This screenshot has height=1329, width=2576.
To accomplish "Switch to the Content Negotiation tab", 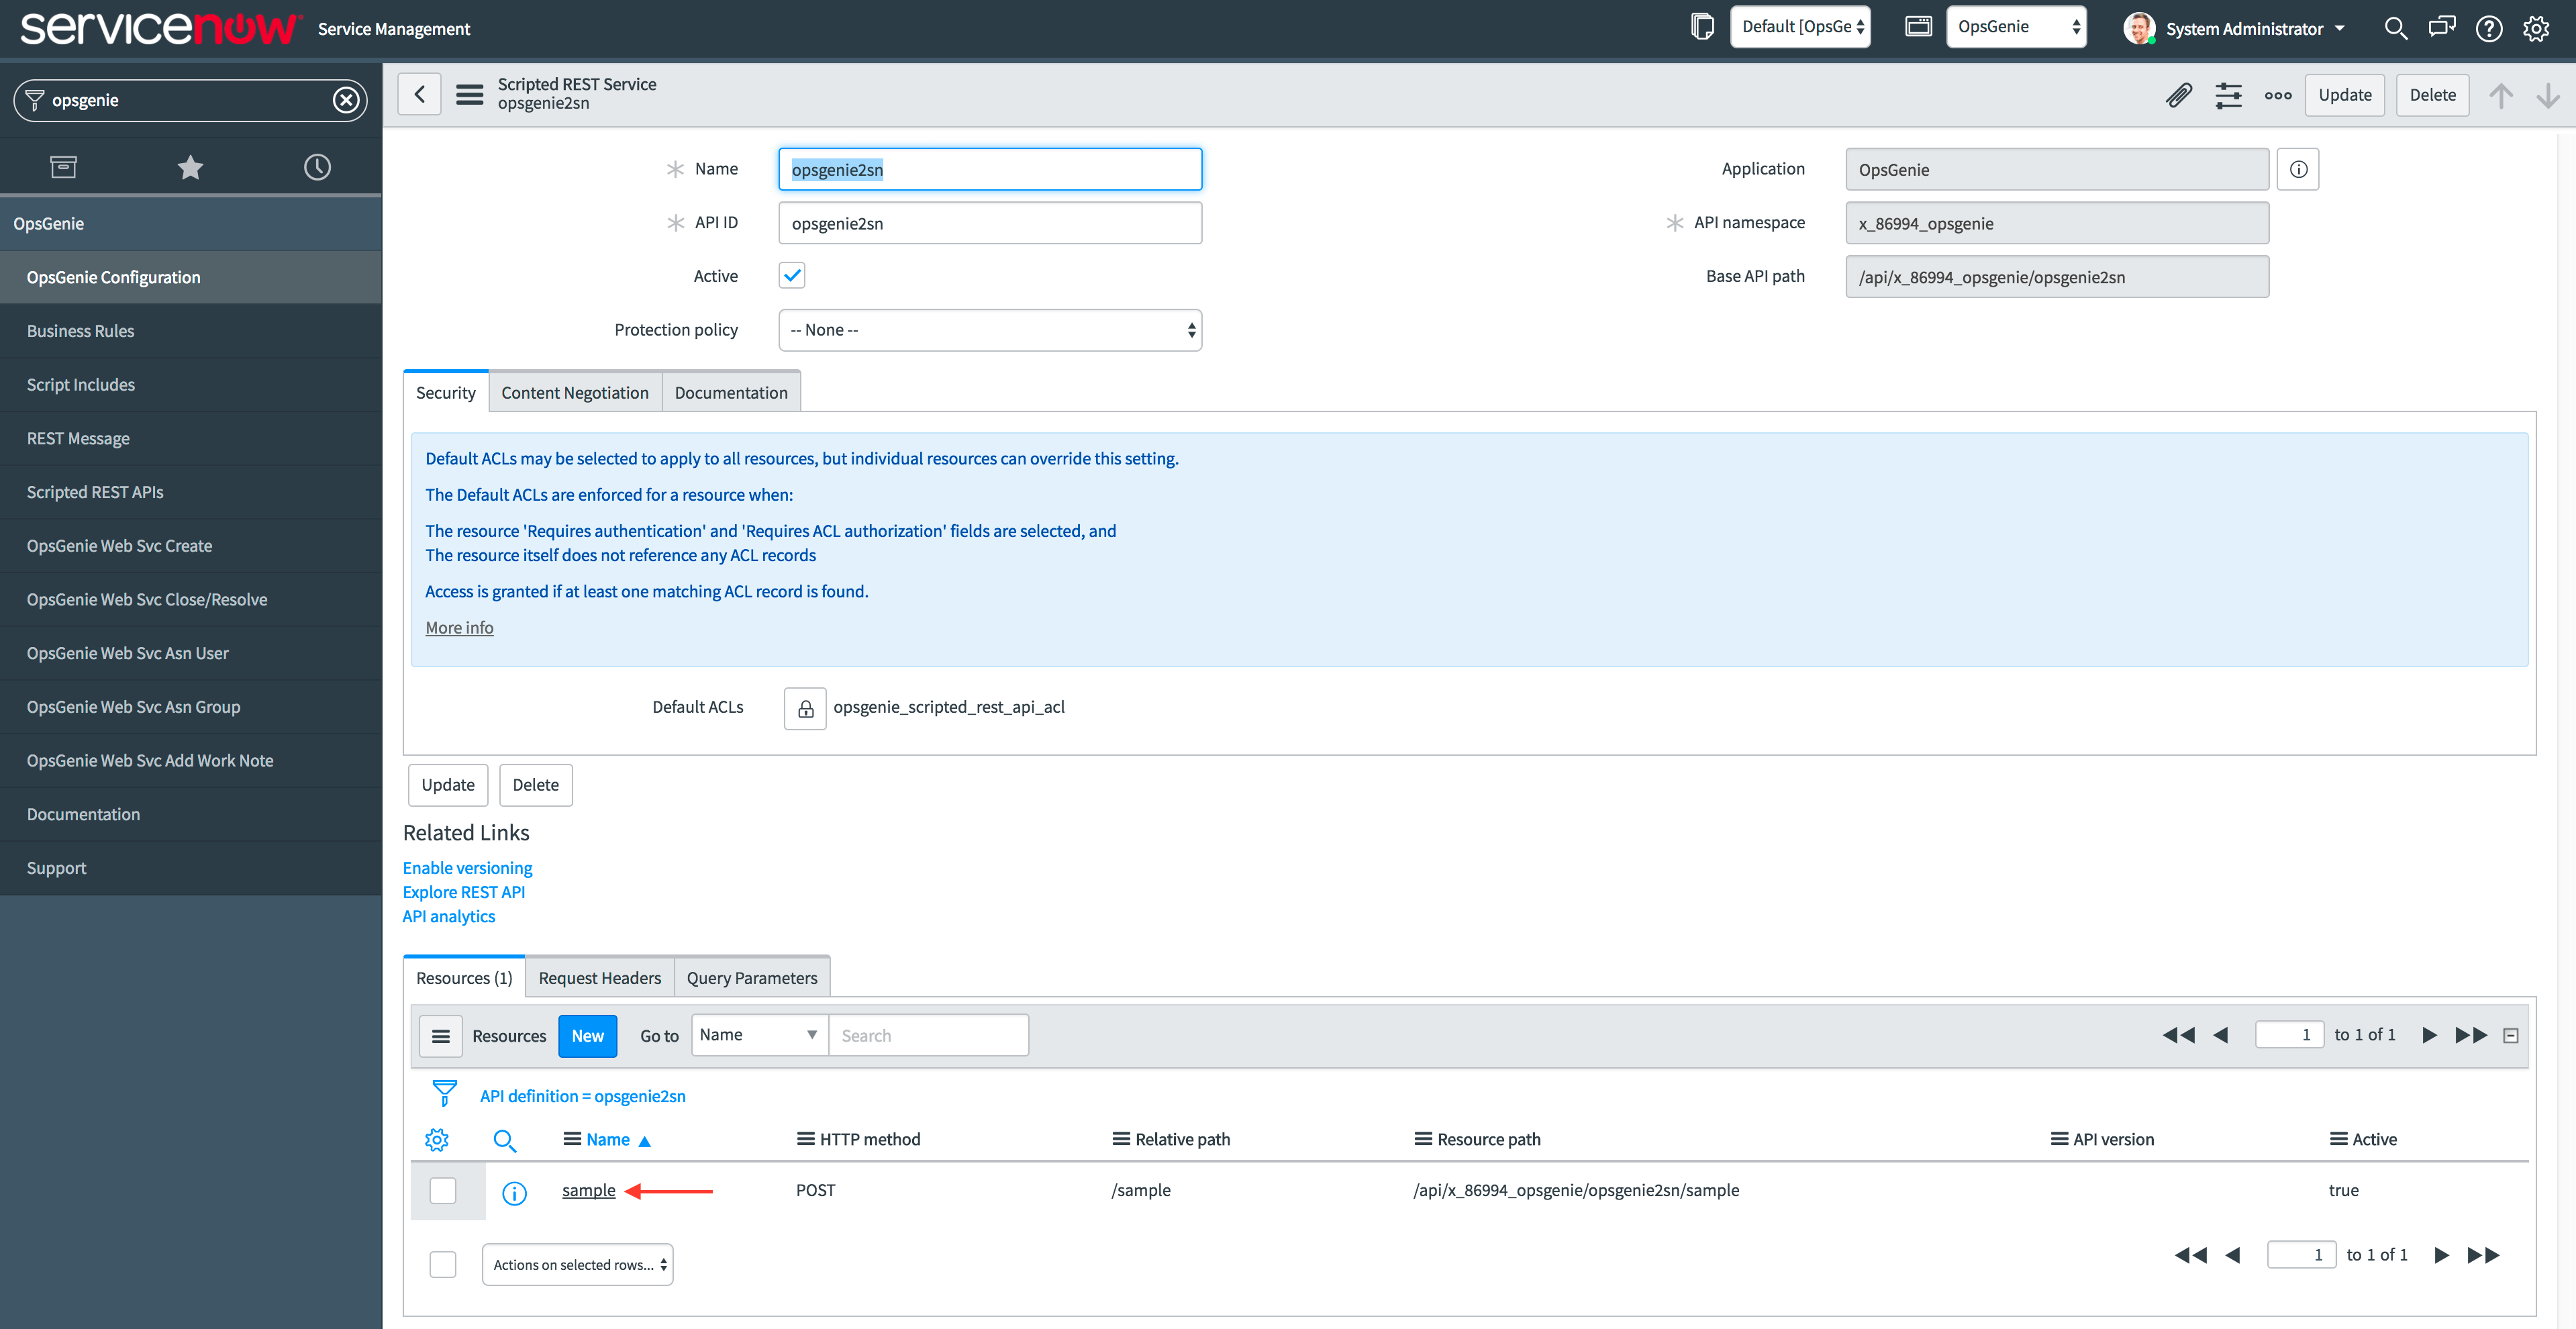I will pyautogui.click(x=575, y=392).
